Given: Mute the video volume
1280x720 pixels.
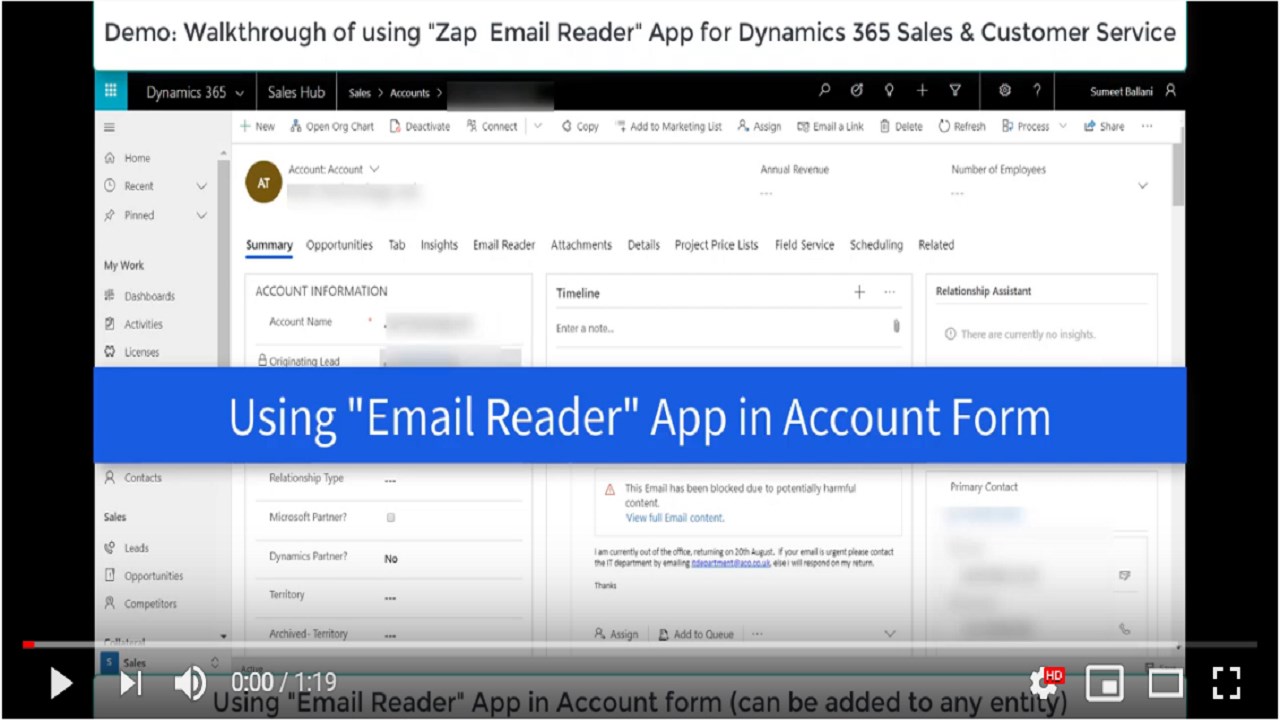Looking at the screenshot, I should tap(190, 683).
